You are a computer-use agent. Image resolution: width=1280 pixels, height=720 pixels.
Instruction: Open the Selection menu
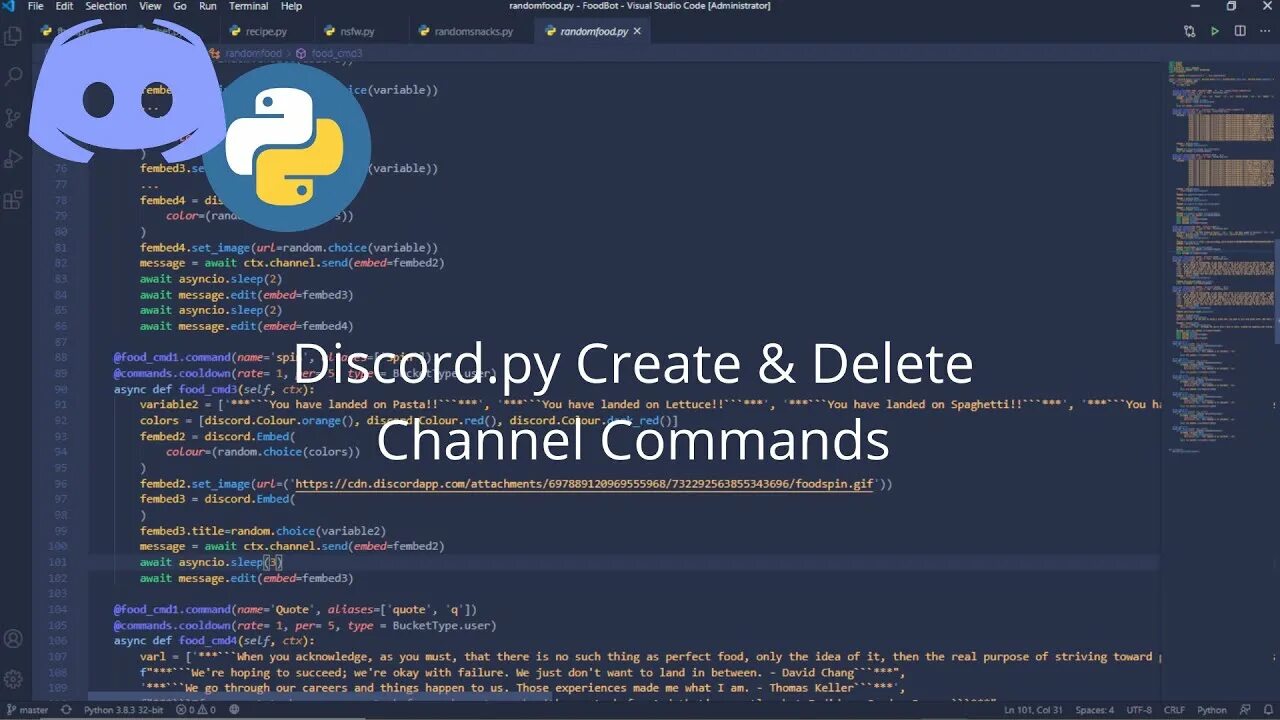(x=106, y=6)
